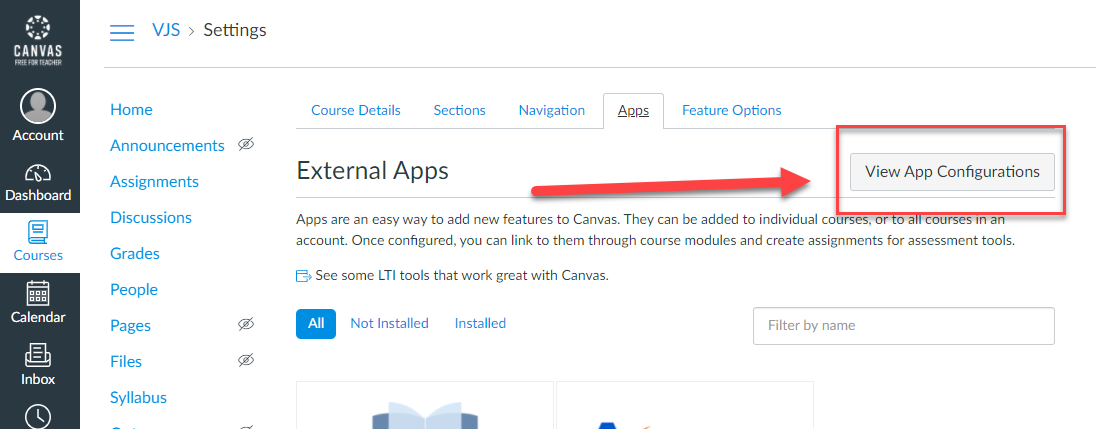This screenshot has width=1096, height=429.
Task: Go to Dashboard via speedometer icon
Action: tap(39, 174)
